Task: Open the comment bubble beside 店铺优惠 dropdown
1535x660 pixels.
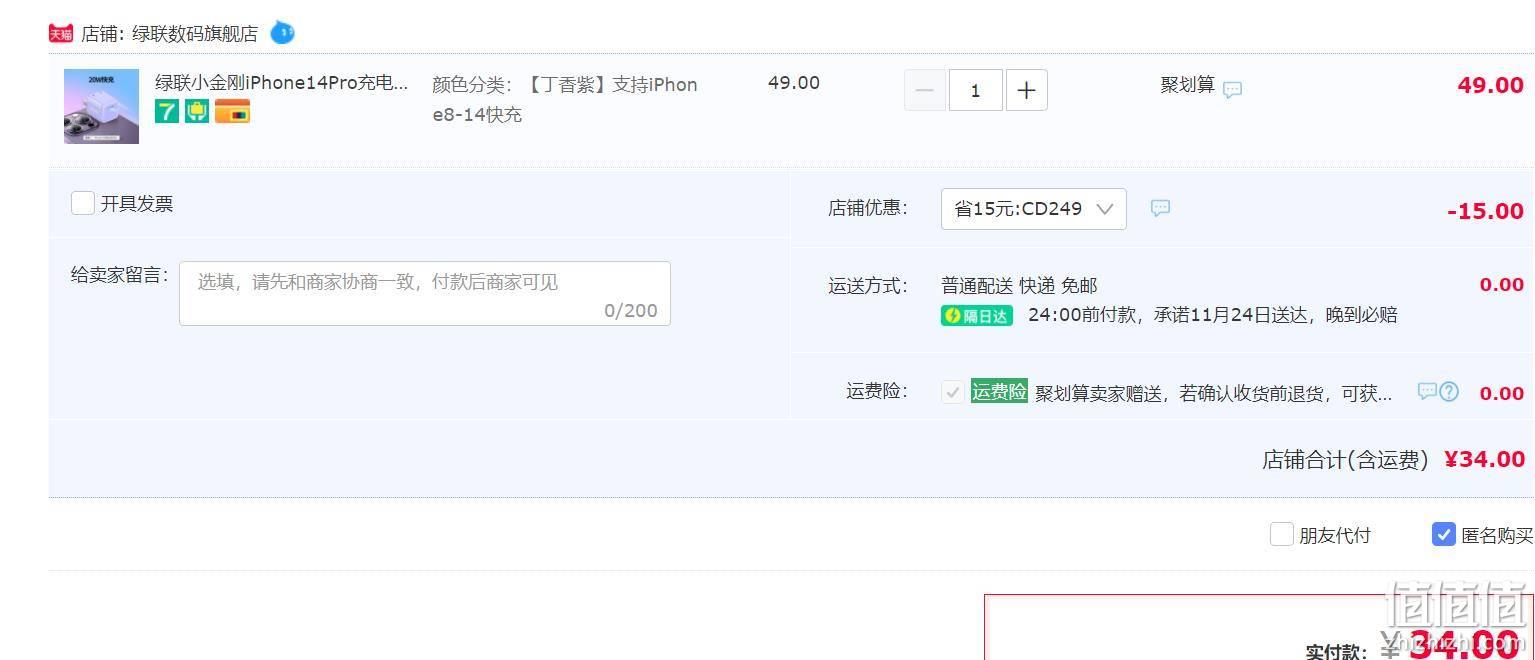Action: (x=1160, y=208)
